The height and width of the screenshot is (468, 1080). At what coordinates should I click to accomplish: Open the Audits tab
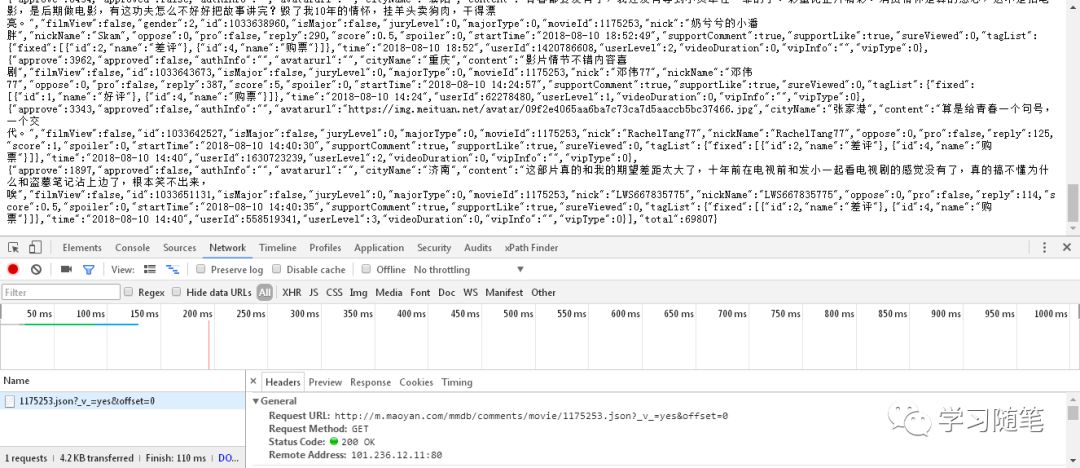(x=478, y=247)
